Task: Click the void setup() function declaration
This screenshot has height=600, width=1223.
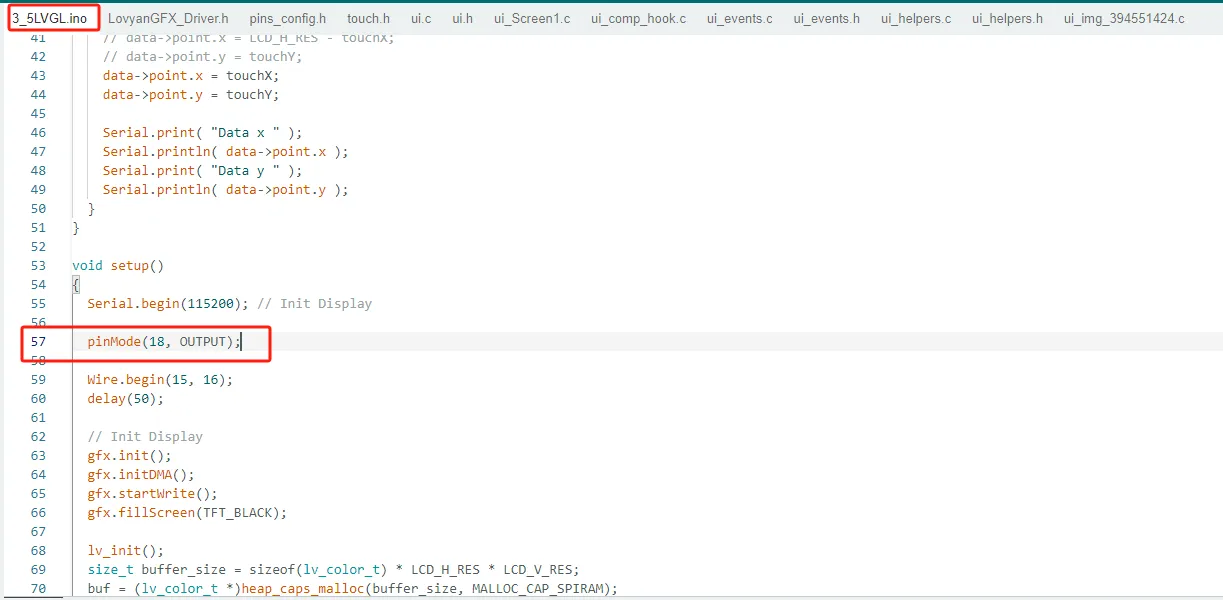Action: pos(118,266)
